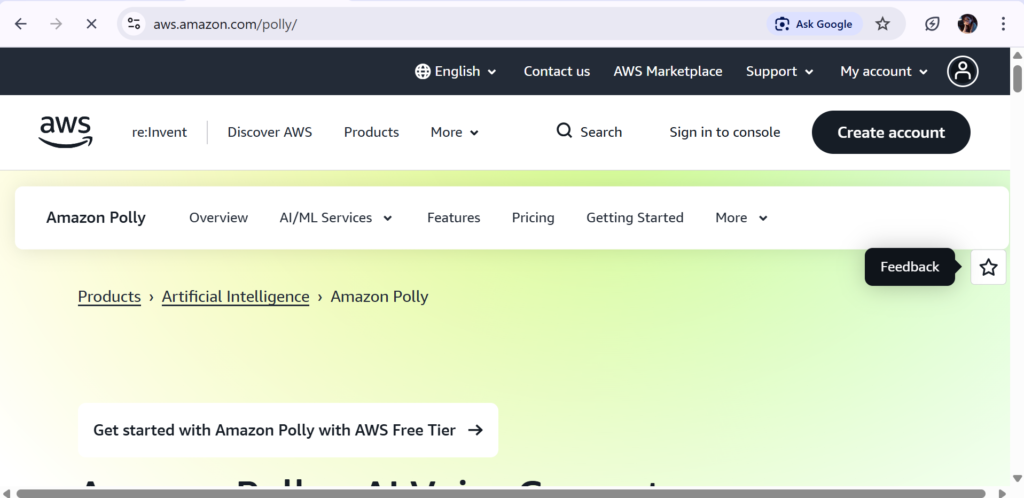Click Sign in to console
The image size is (1024, 498).
(x=724, y=132)
